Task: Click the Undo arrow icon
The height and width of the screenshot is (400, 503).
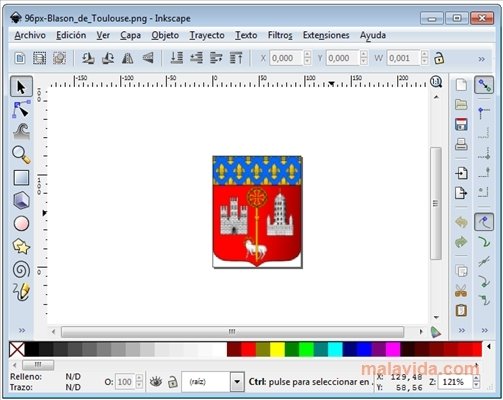Action: coord(461,222)
